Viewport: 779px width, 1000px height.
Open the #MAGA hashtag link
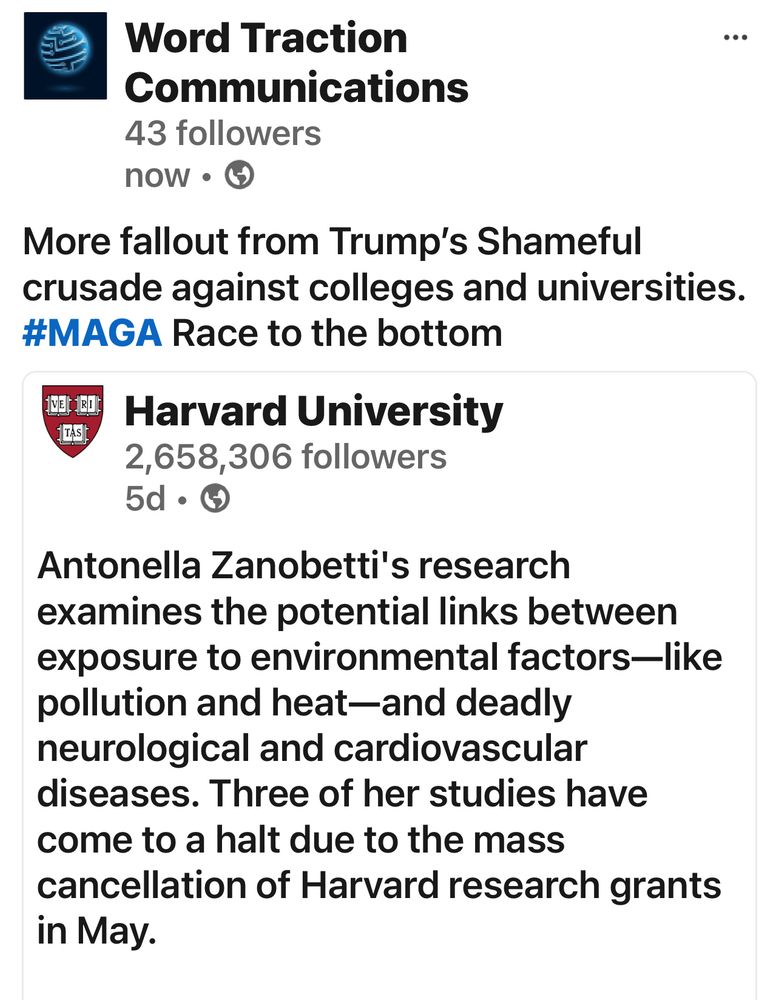92,334
